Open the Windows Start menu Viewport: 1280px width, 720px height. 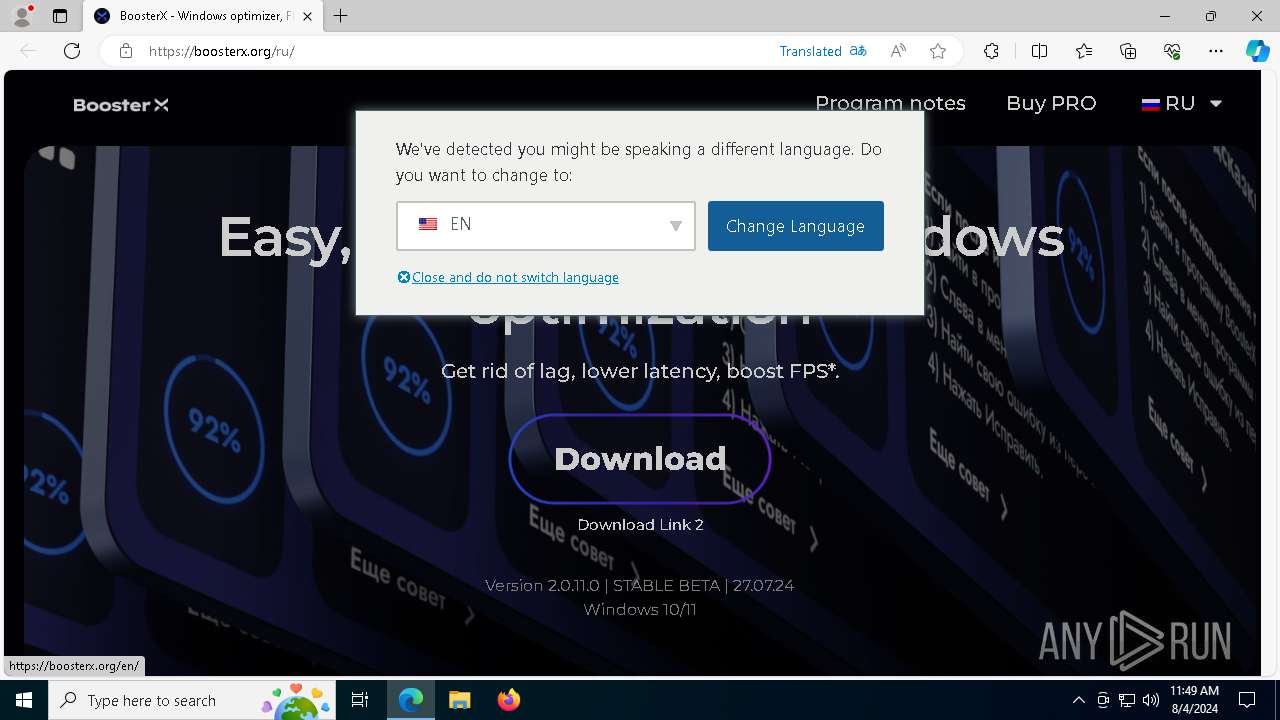pyautogui.click(x=24, y=700)
